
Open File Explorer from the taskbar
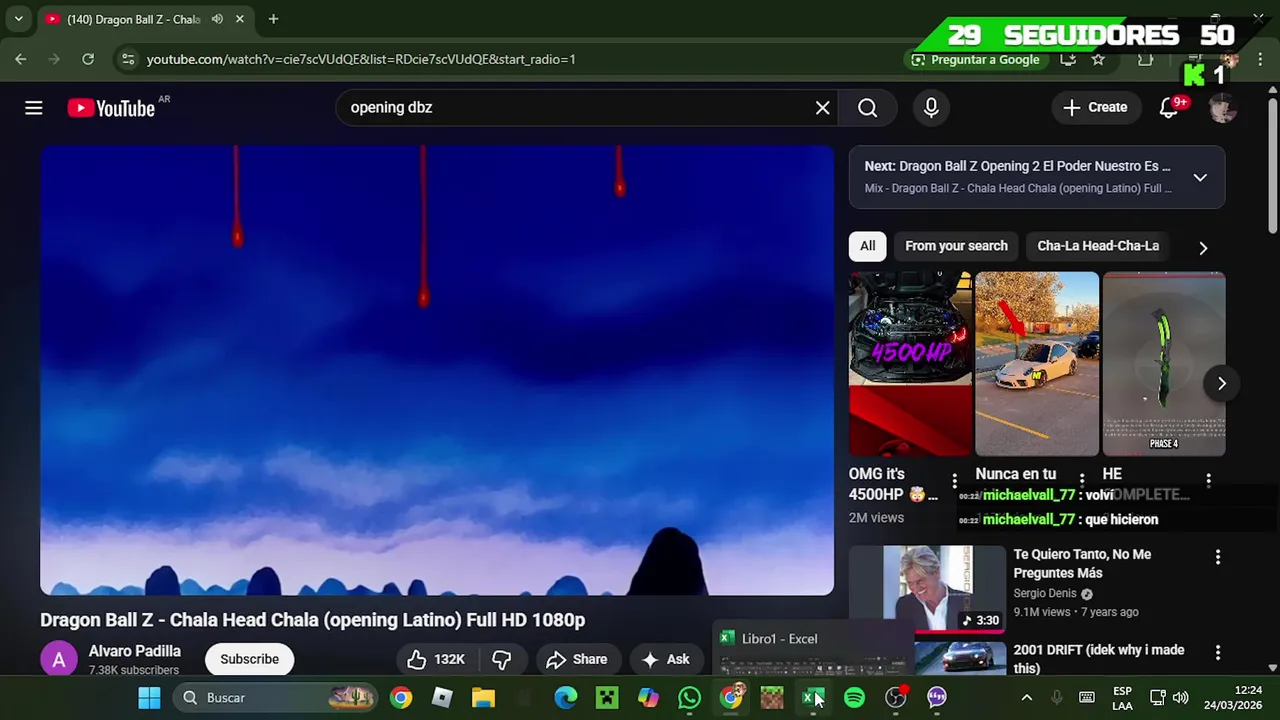pos(484,698)
